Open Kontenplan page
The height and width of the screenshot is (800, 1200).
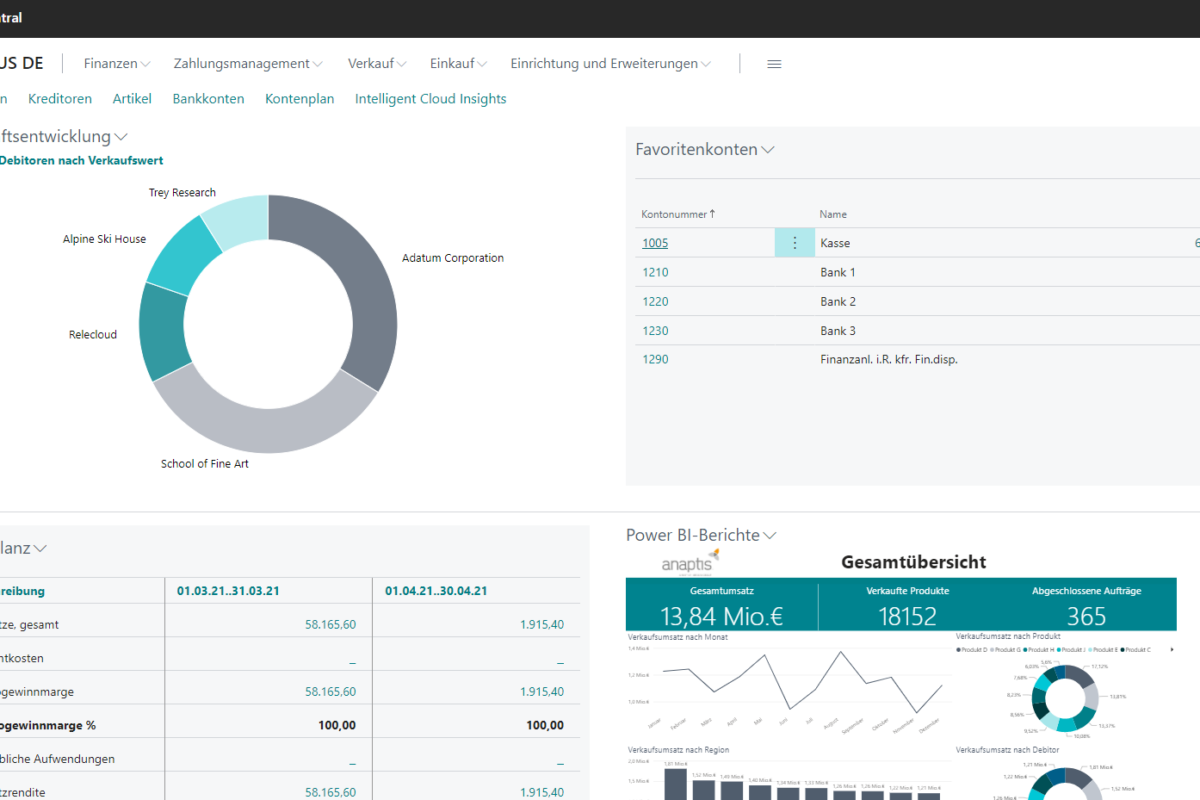(299, 98)
